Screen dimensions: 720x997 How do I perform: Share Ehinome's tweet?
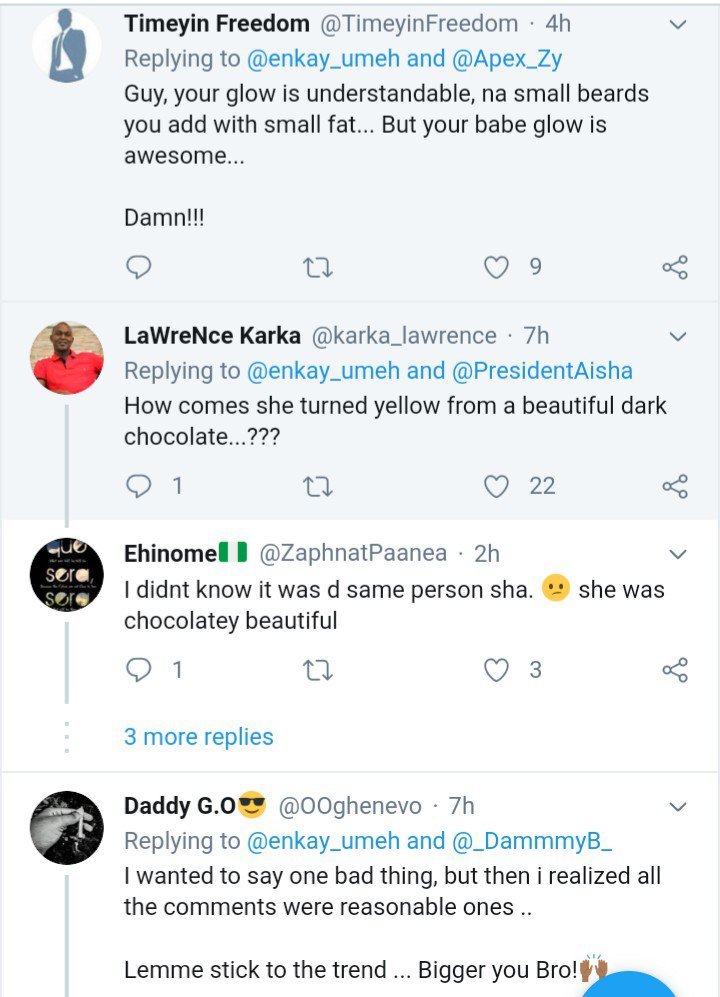675,669
